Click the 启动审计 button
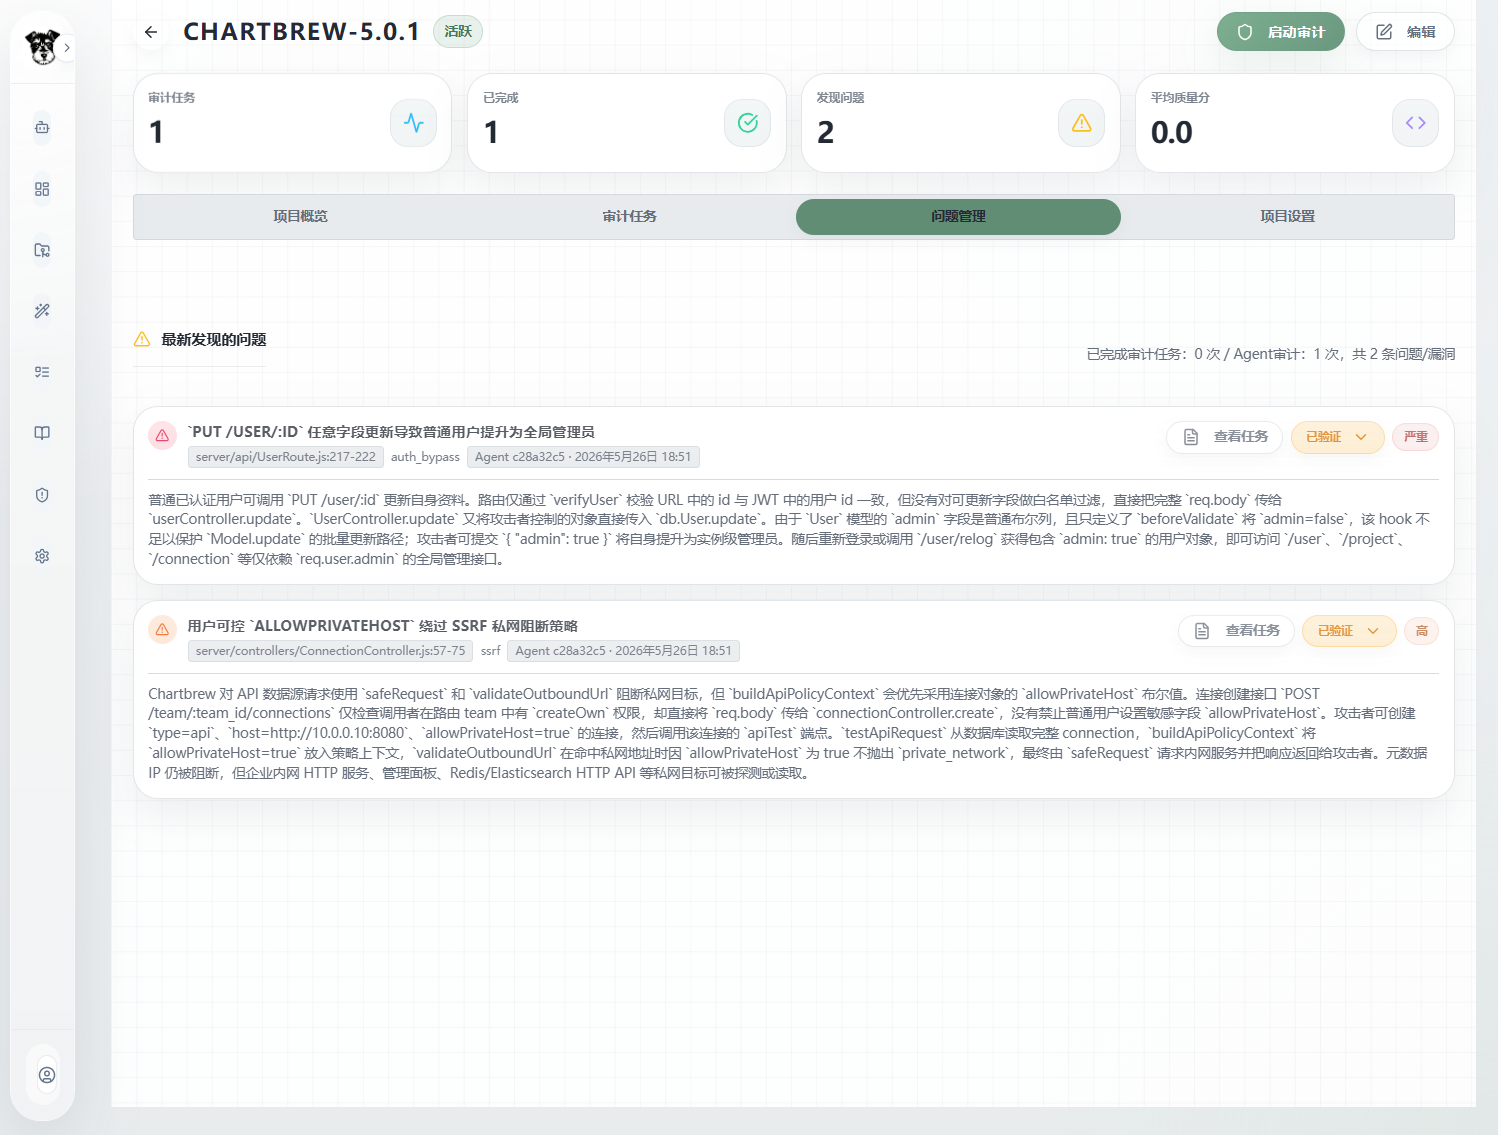 [1281, 32]
